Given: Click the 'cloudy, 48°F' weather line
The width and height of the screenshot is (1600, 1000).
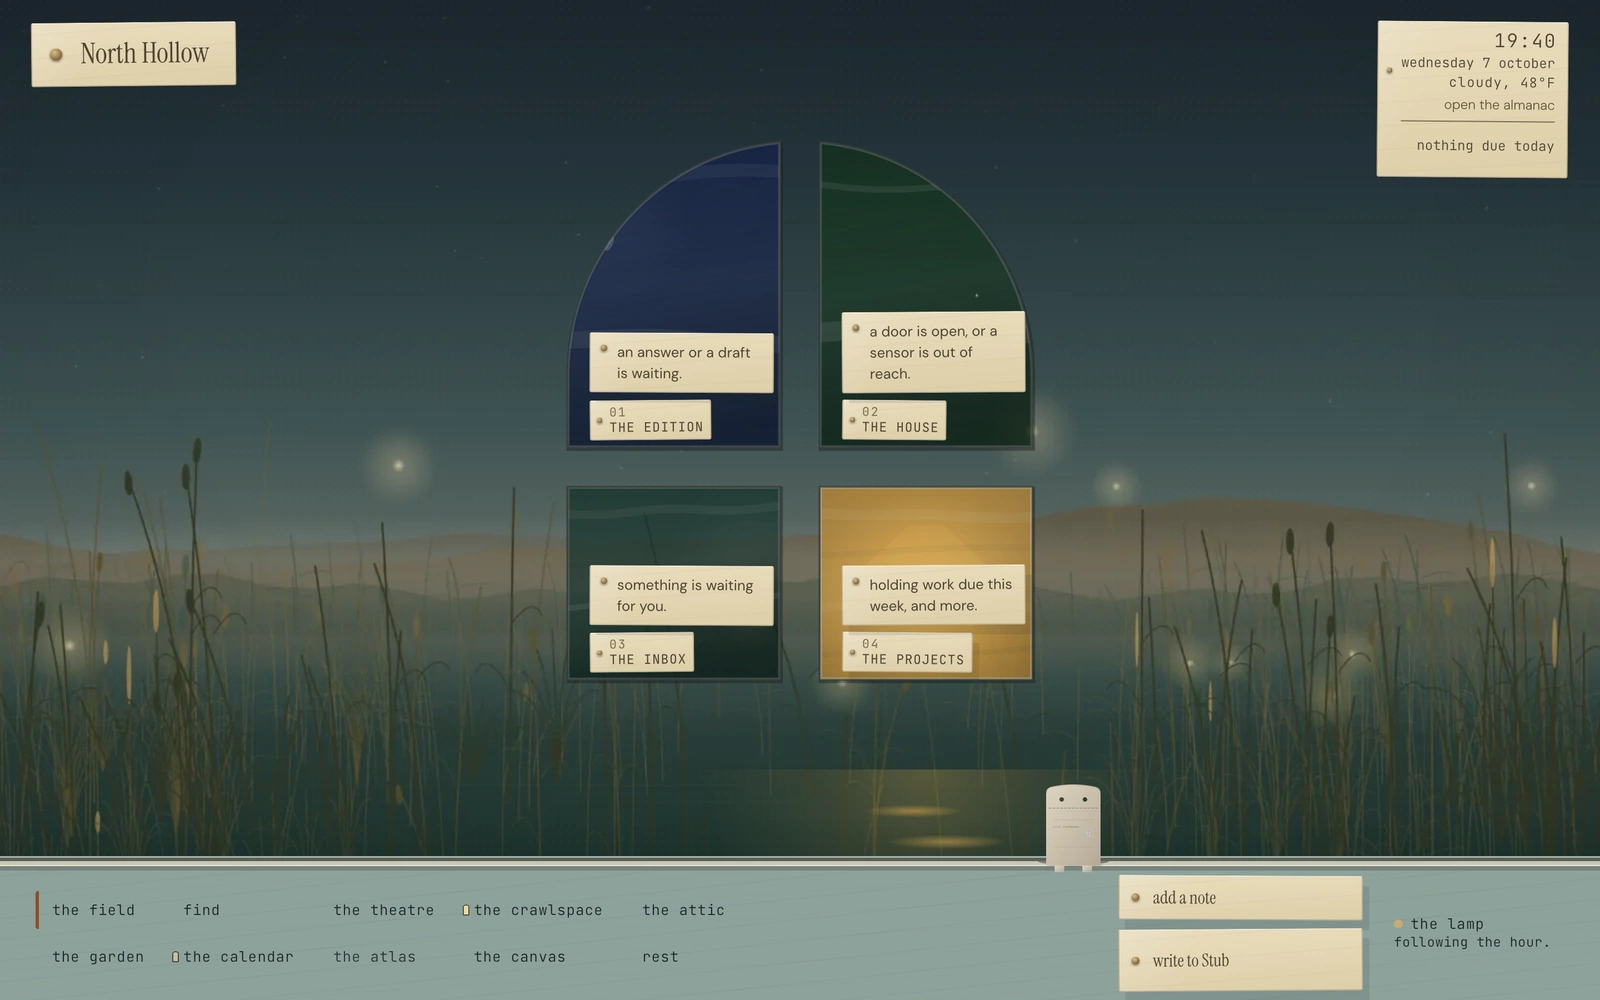Looking at the screenshot, I should [1501, 83].
